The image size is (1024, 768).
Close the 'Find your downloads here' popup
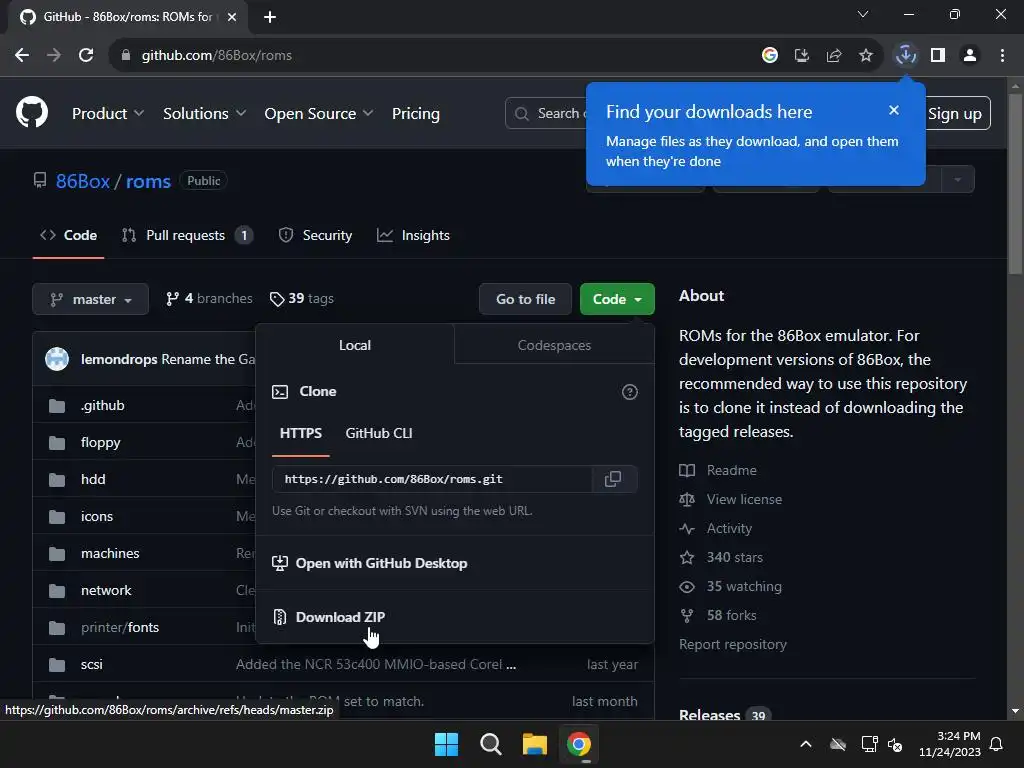[894, 110]
